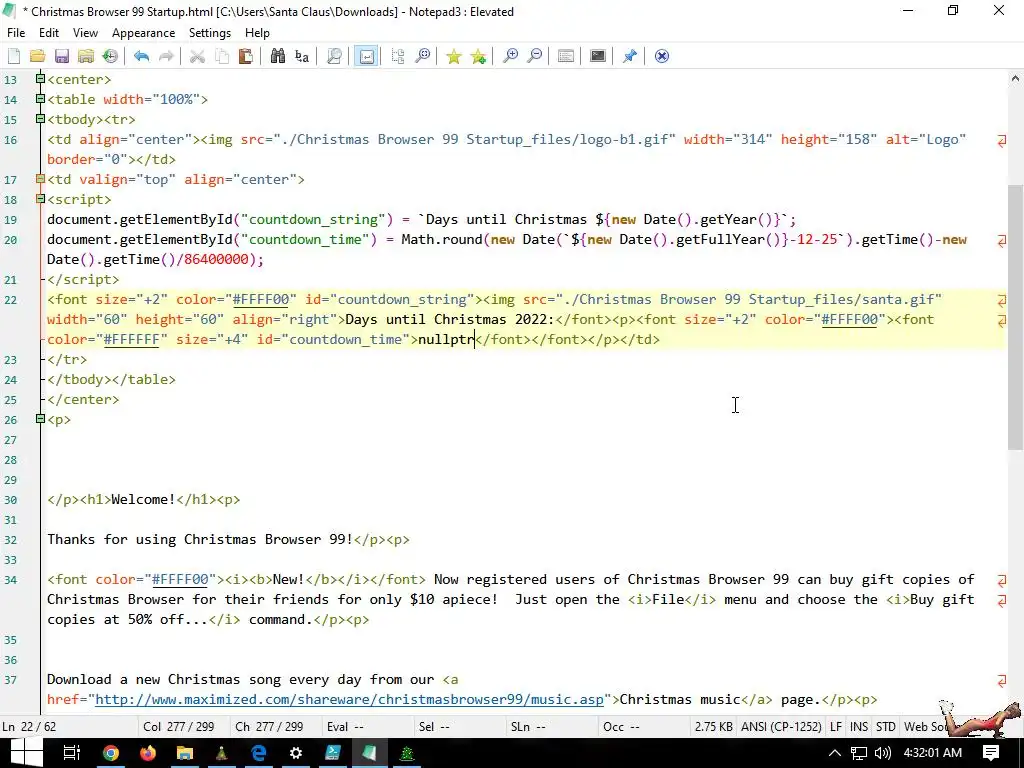Image resolution: width=1024 pixels, height=768 pixels.
Task: Open the Settings menu
Action: [x=210, y=33]
